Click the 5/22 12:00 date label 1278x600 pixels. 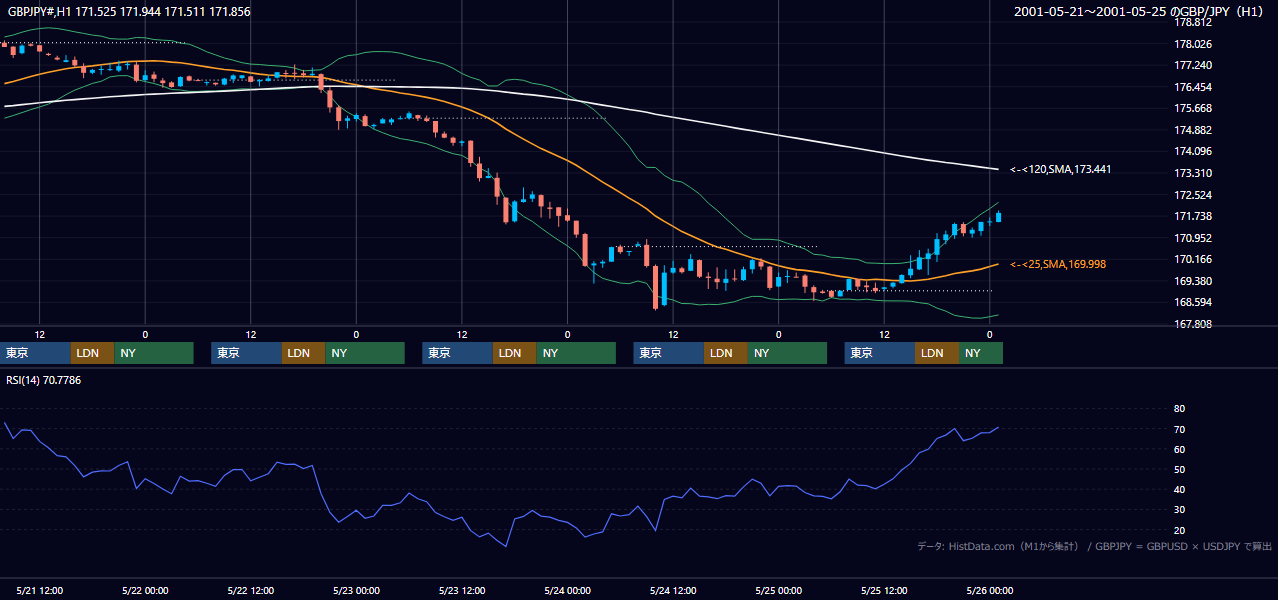pos(251,590)
